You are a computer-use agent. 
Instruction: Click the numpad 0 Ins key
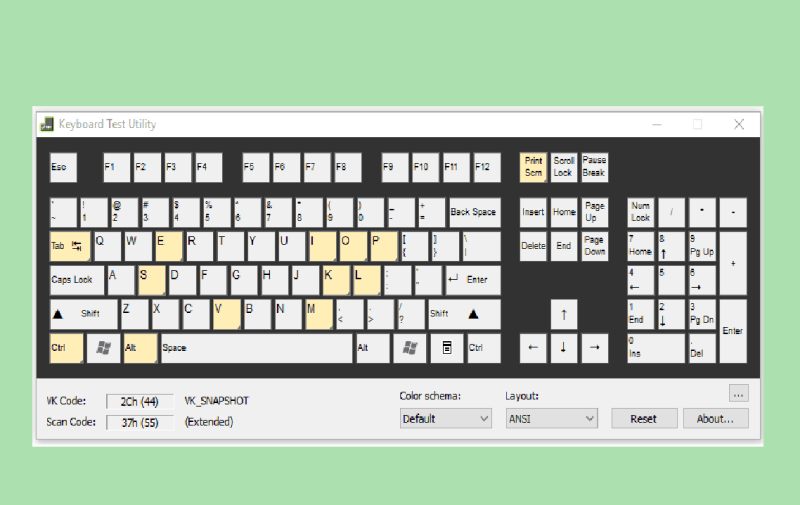(656, 348)
